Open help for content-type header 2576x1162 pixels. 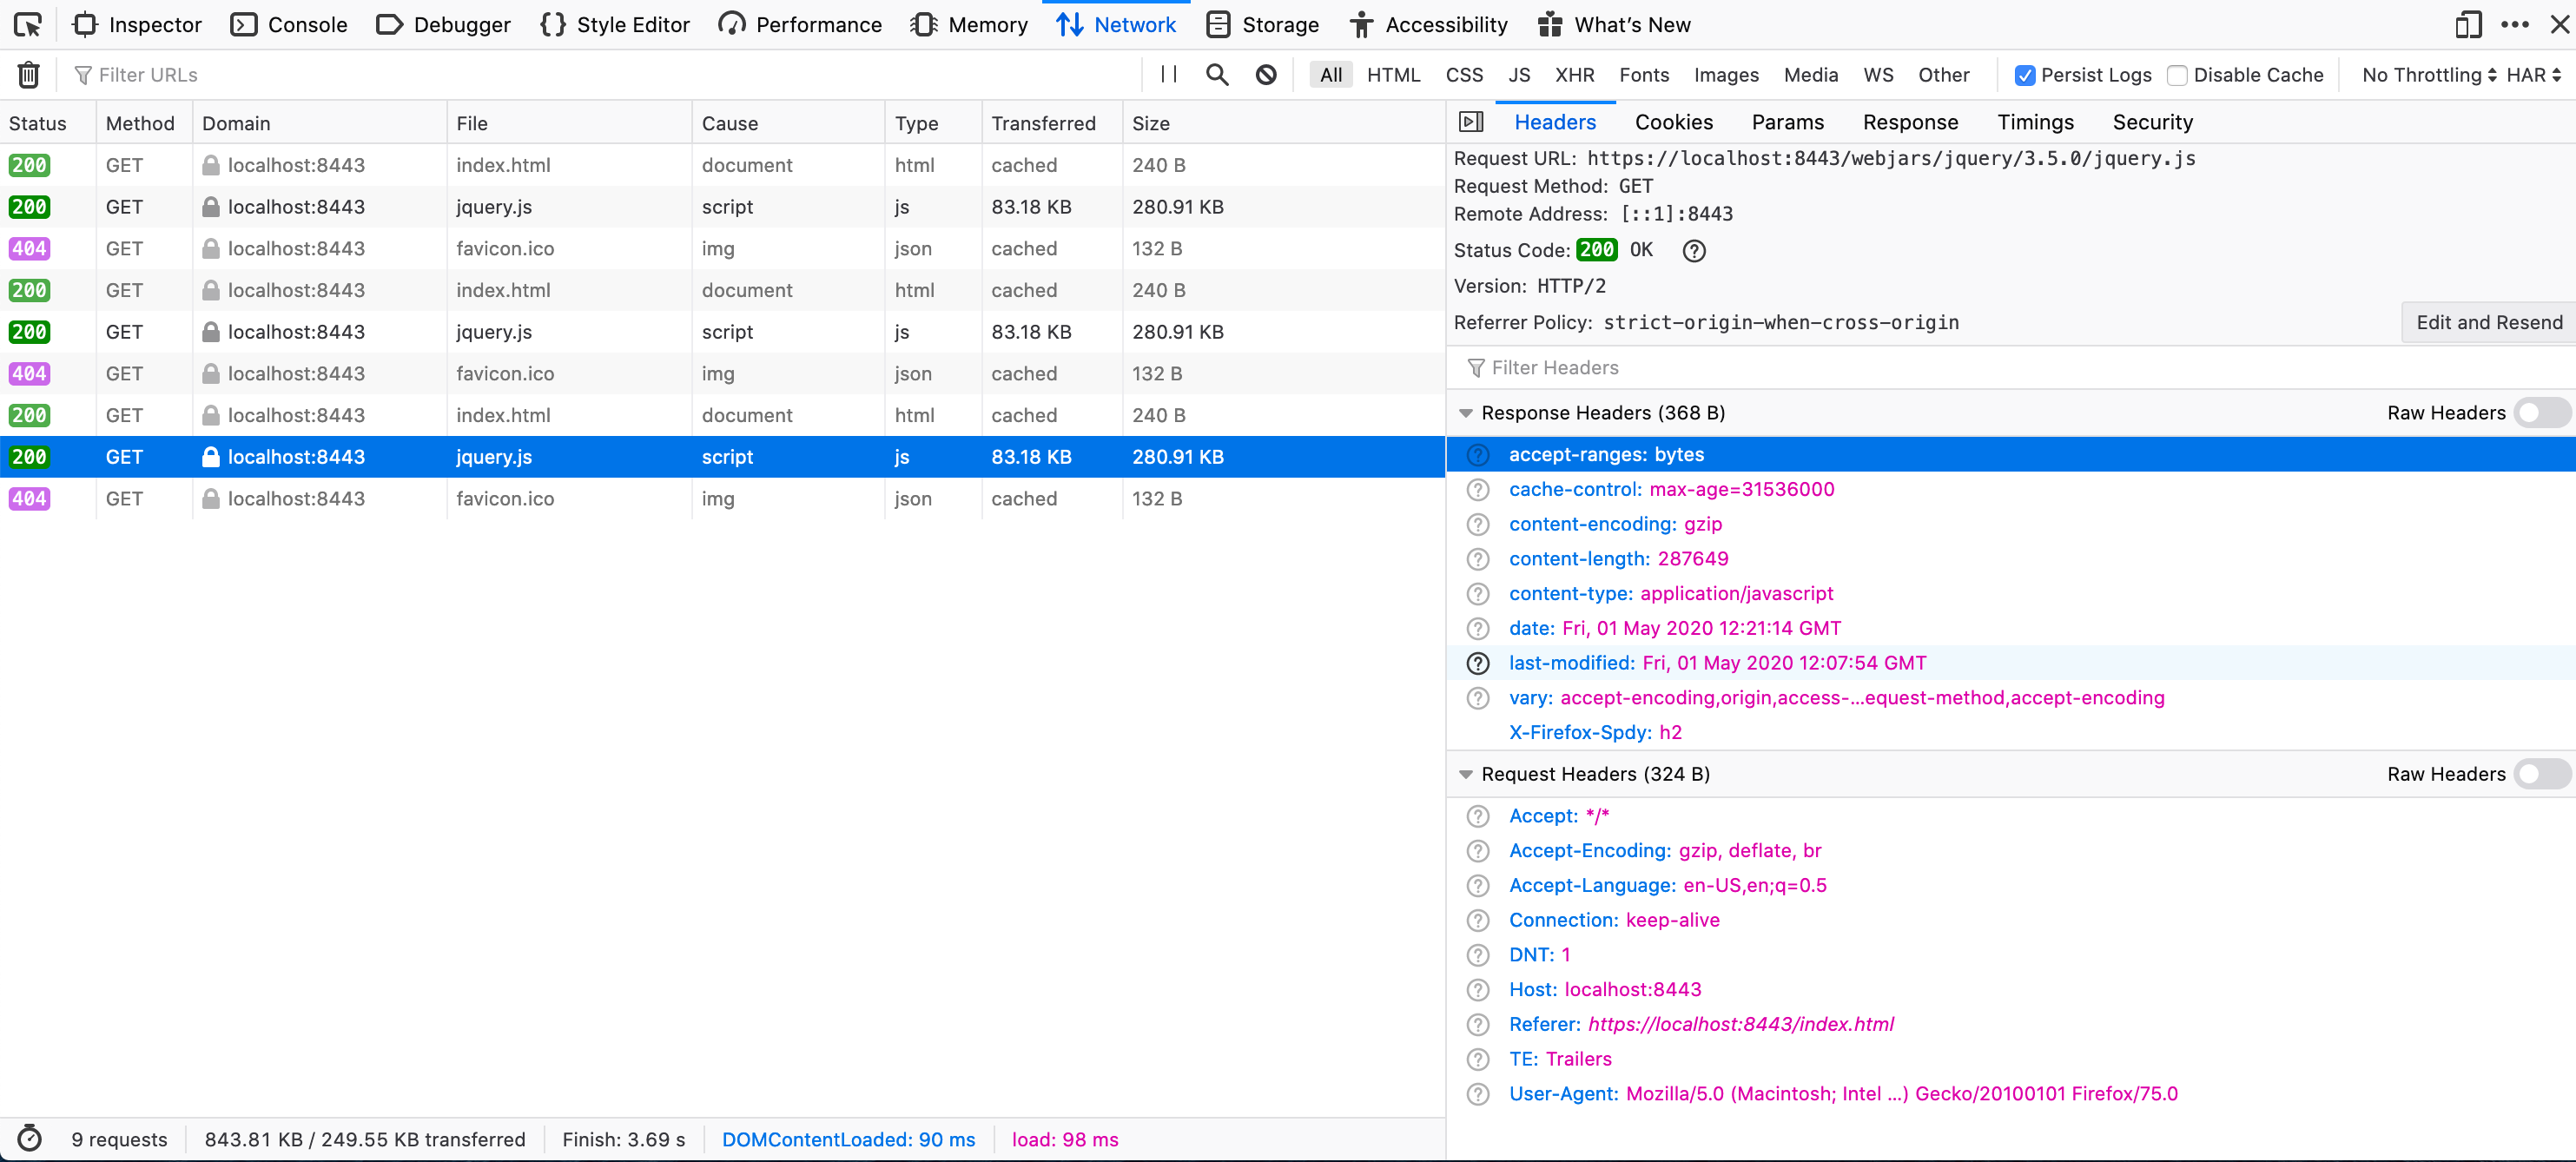pyautogui.click(x=1478, y=594)
